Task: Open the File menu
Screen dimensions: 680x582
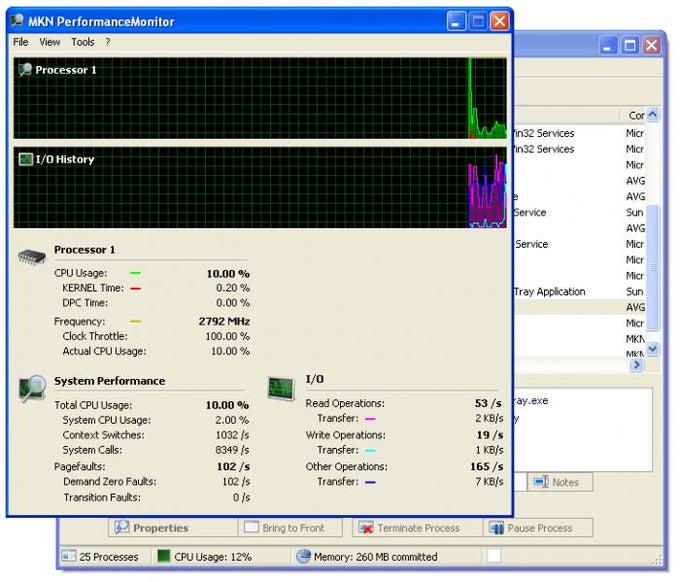Action: click(x=20, y=42)
